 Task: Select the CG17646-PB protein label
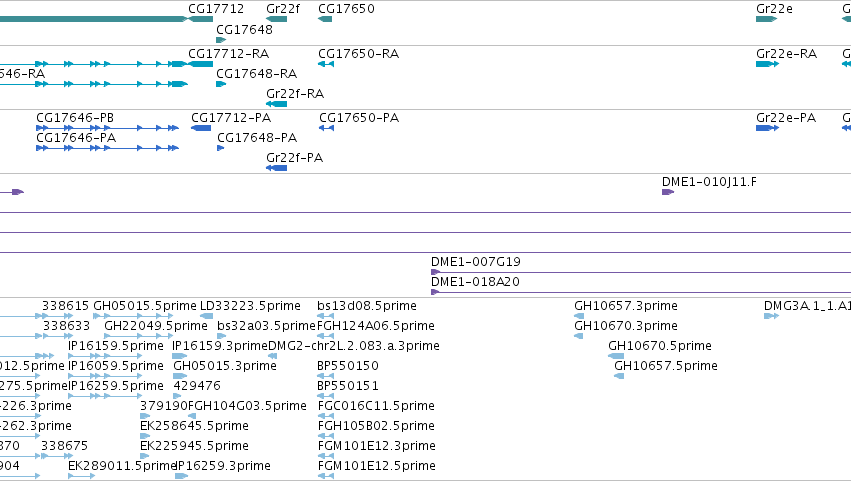(75, 118)
